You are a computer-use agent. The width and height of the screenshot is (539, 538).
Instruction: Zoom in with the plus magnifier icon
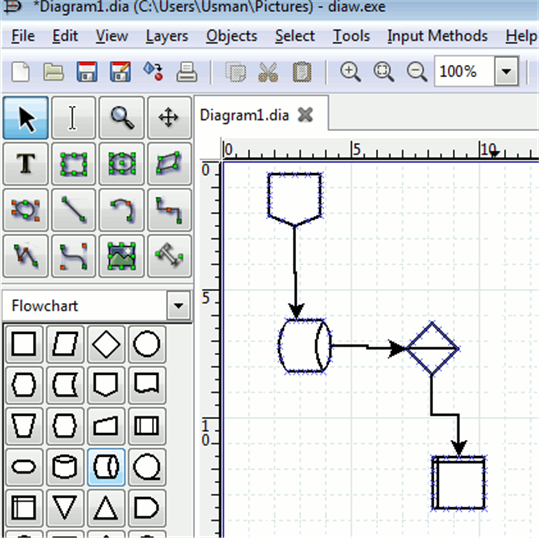350,72
